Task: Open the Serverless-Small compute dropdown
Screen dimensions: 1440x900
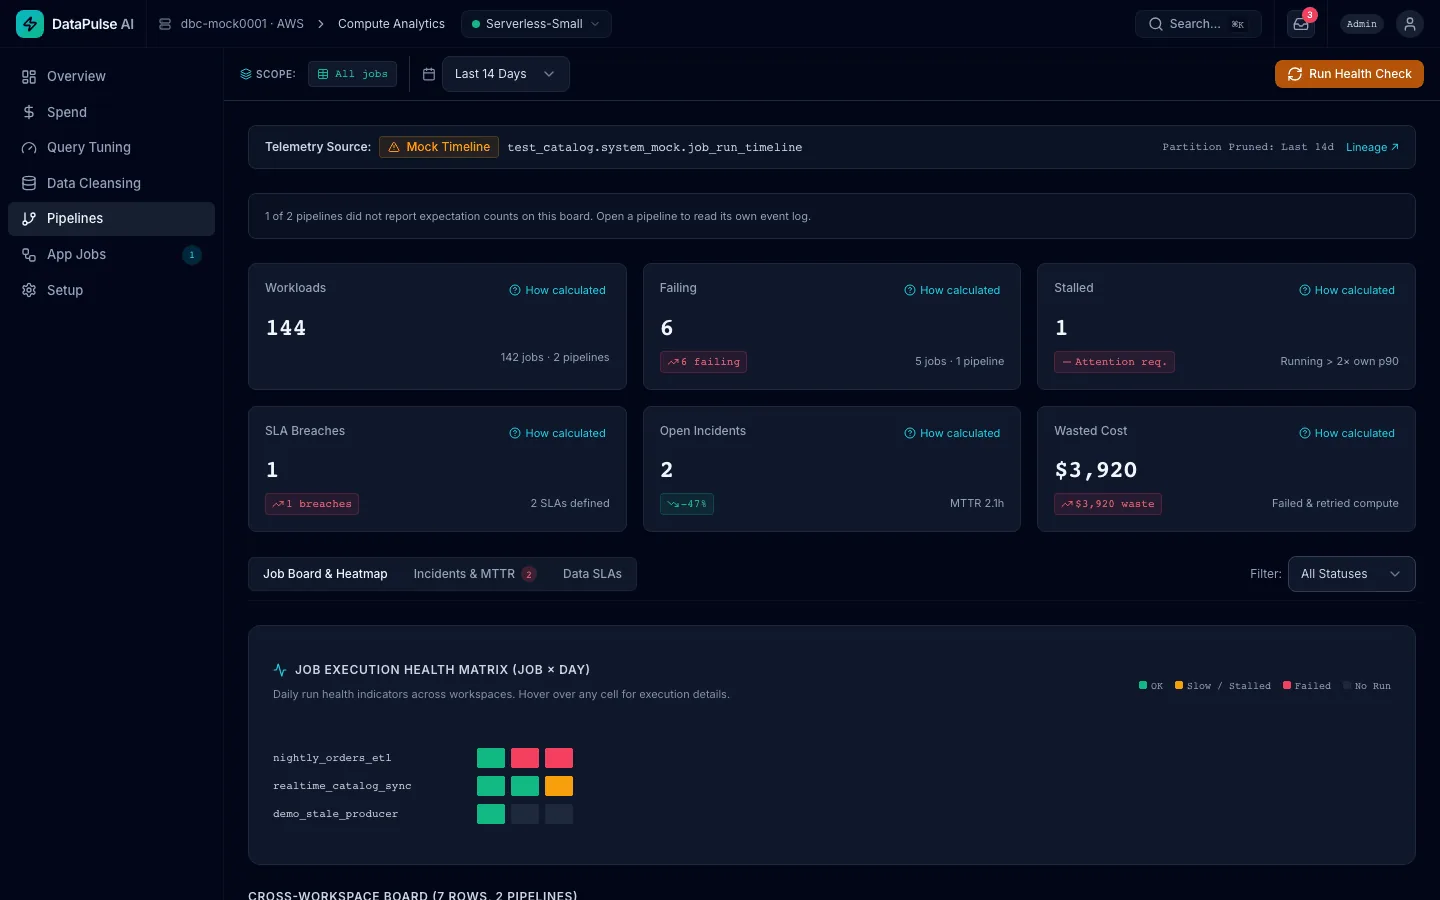Action: click(536, 24)
